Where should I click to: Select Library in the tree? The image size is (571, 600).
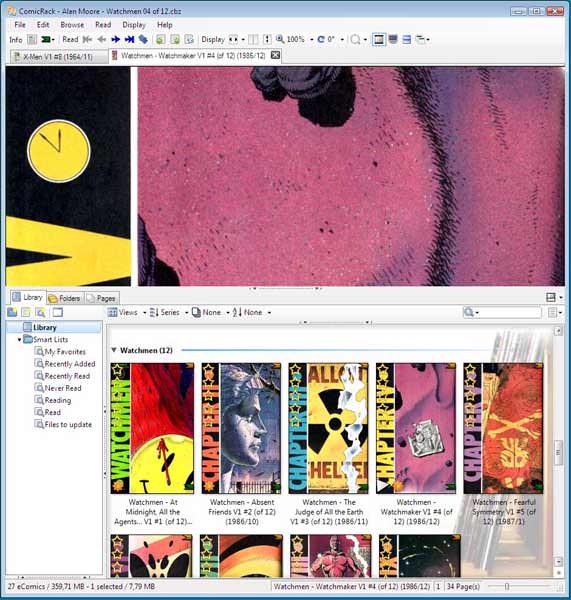pos(54,327)
